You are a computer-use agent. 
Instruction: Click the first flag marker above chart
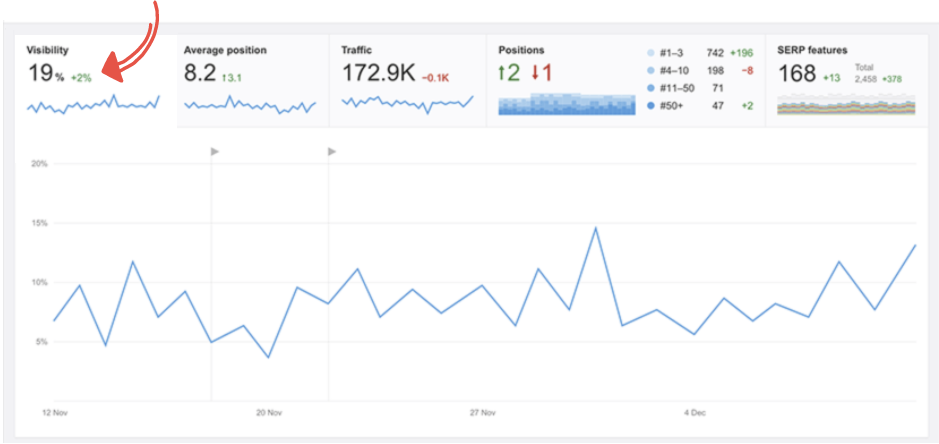click(x=214, y=151)
